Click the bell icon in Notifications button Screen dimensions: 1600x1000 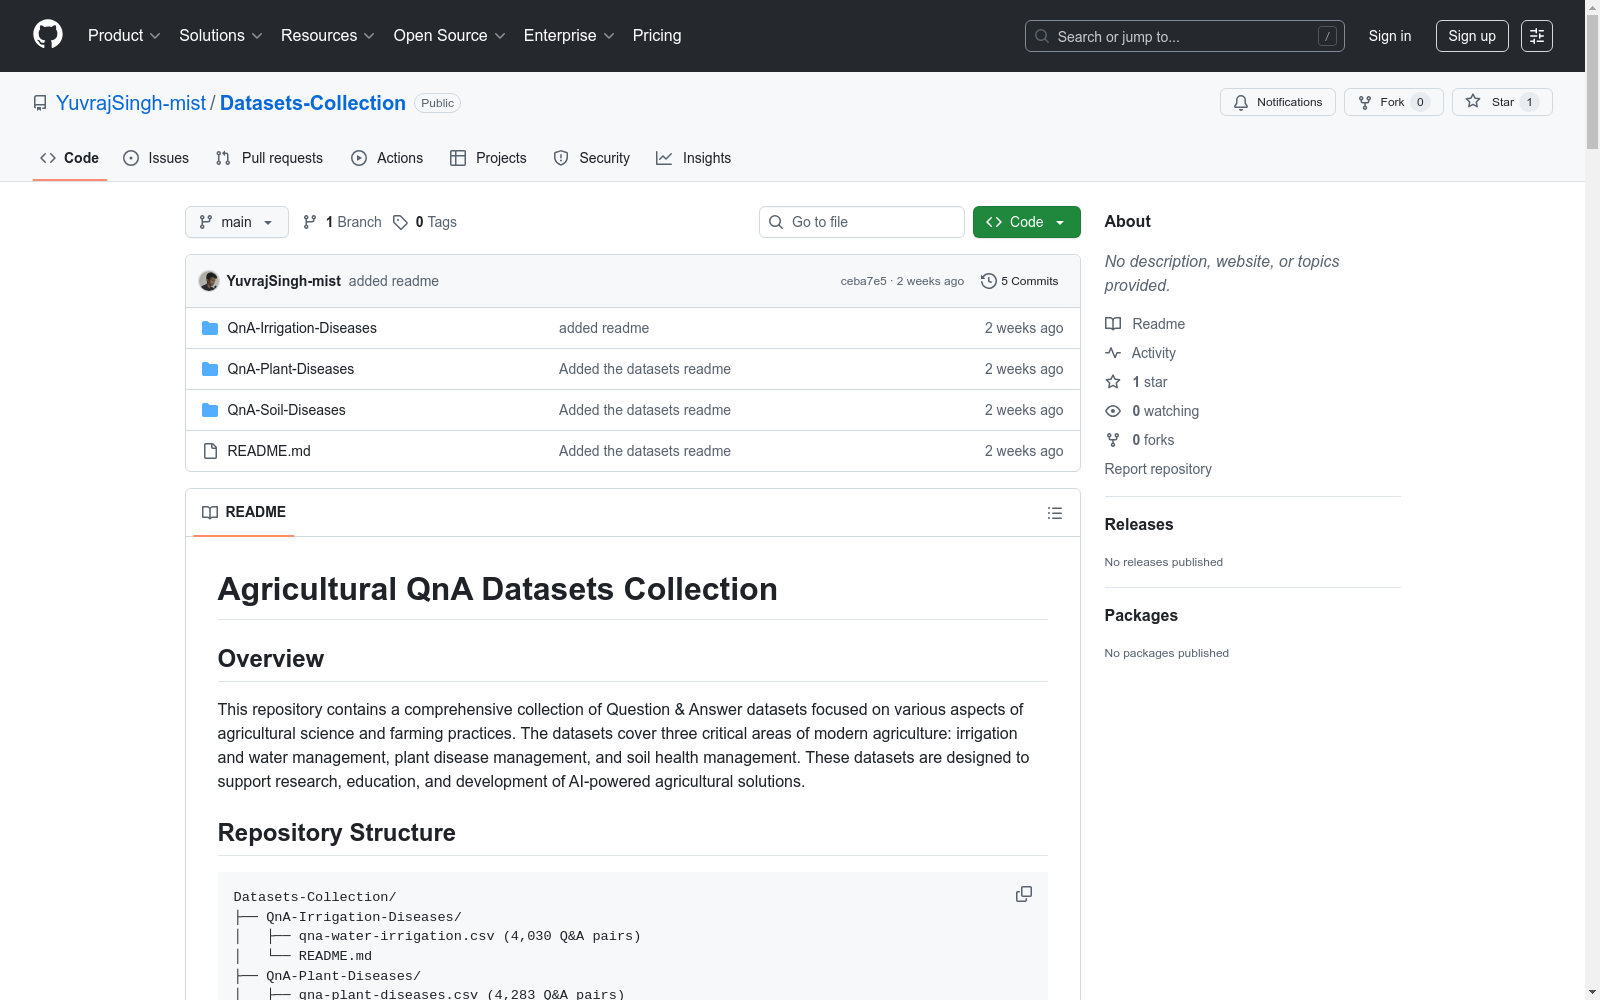(1241, 102)
